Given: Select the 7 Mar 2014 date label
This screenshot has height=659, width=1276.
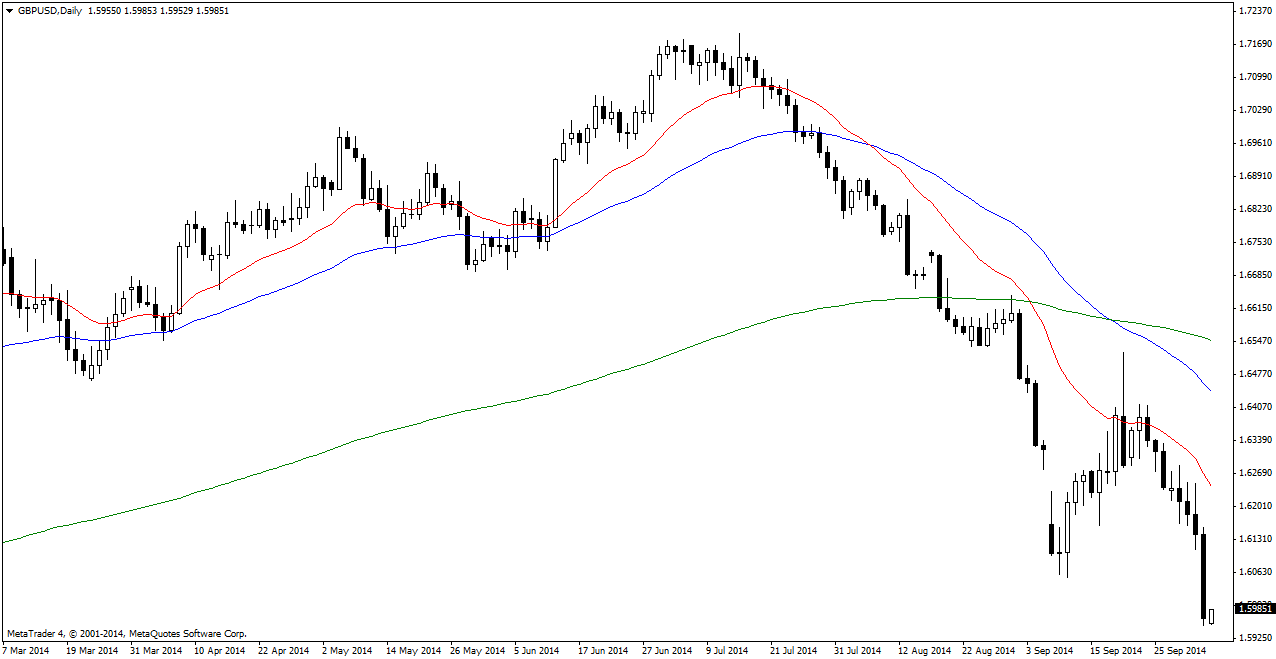Looking at the screenshot, I should click(x=26, y=650).
